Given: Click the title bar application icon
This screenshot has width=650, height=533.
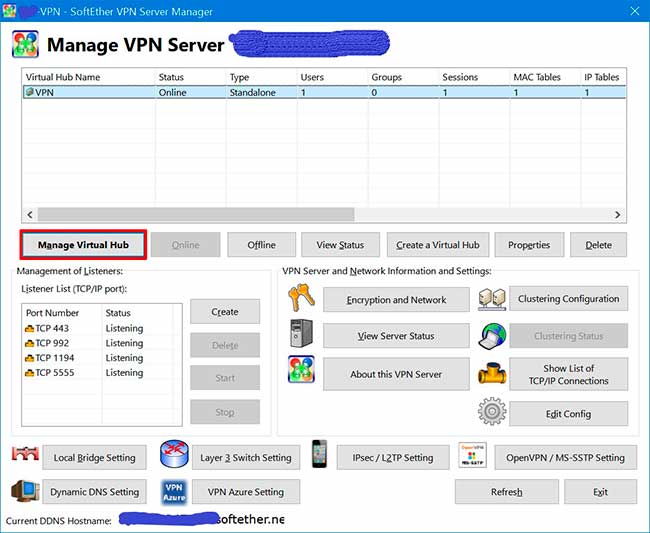Looking at the screenshot, I should pos(9,11).
